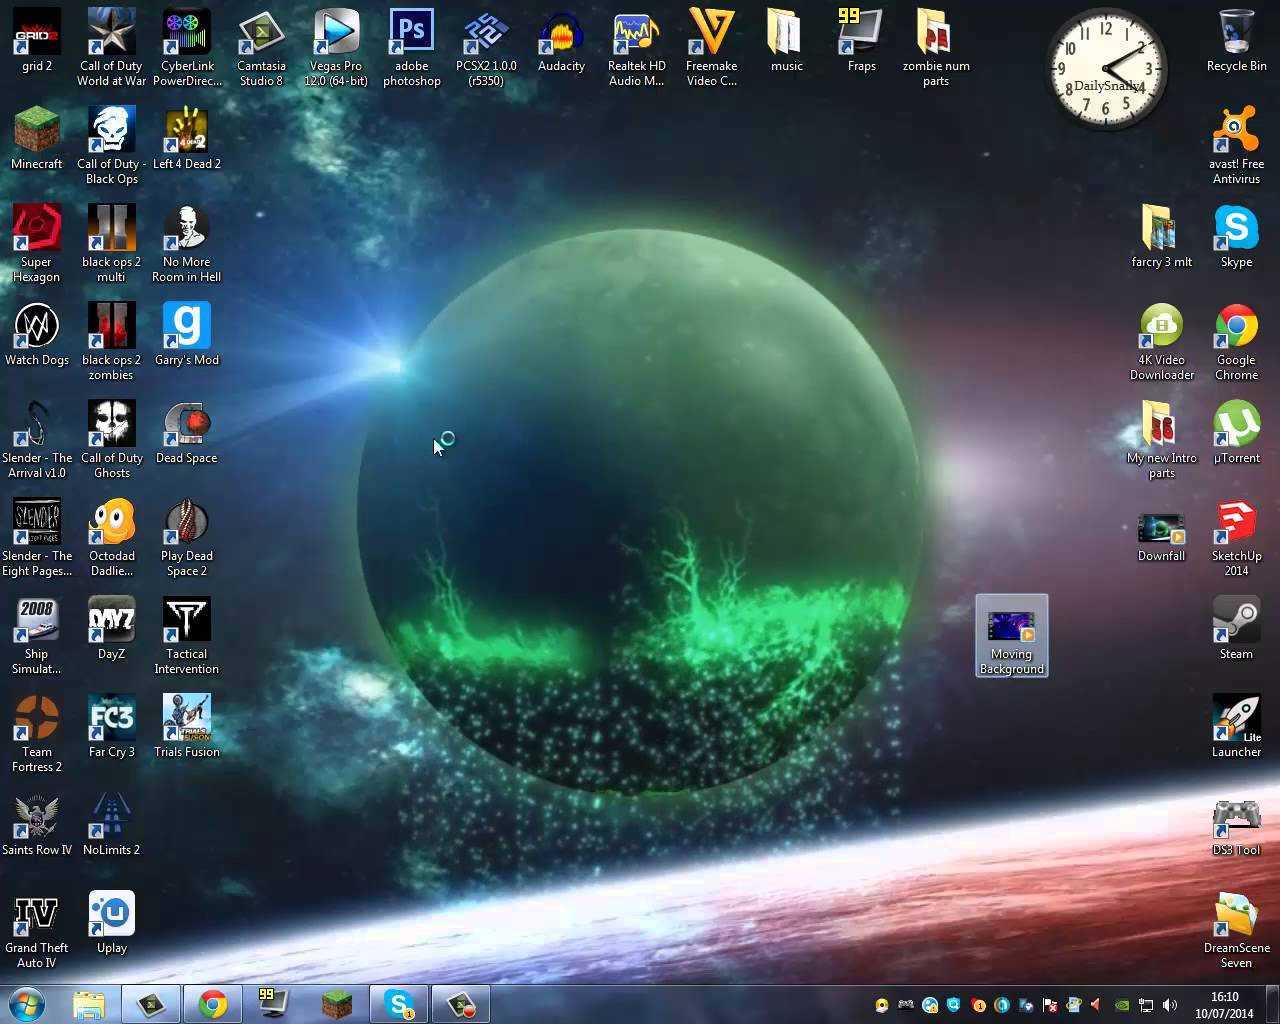
Task: Select Freemake Video Converter icon
Action: tap(711, 47)
